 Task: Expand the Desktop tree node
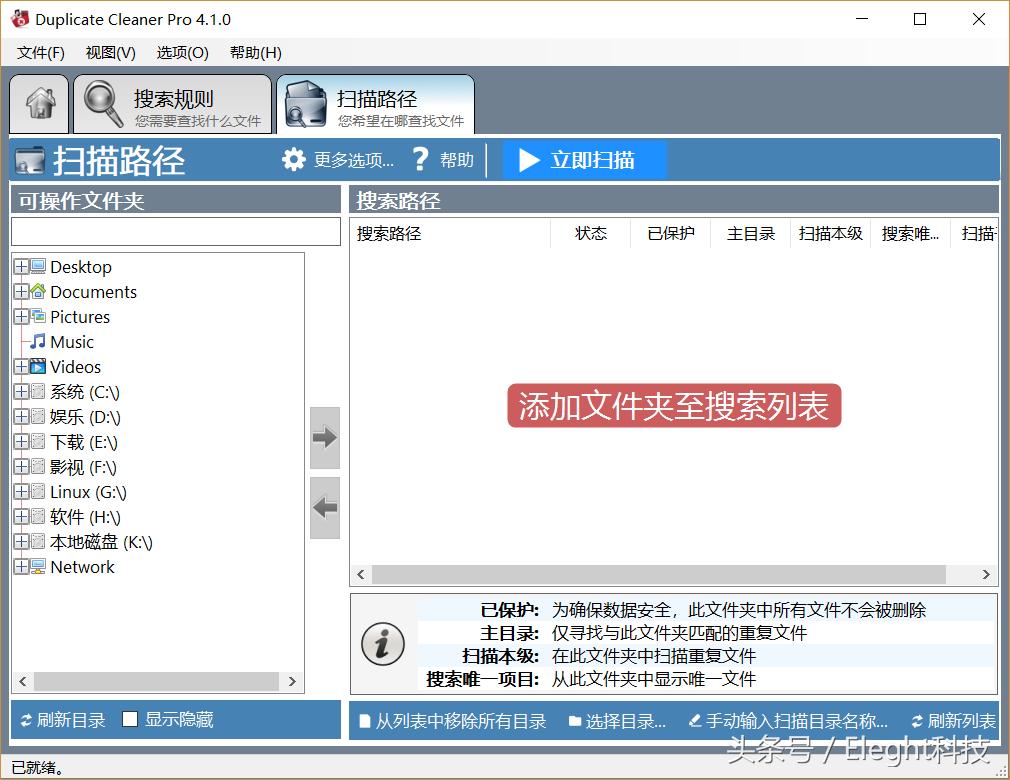pos(22,266)
